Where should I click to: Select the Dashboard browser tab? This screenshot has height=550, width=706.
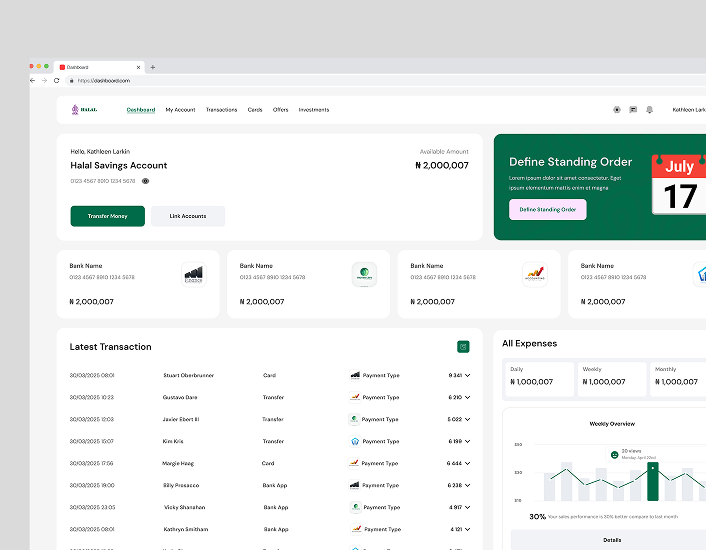99,67
